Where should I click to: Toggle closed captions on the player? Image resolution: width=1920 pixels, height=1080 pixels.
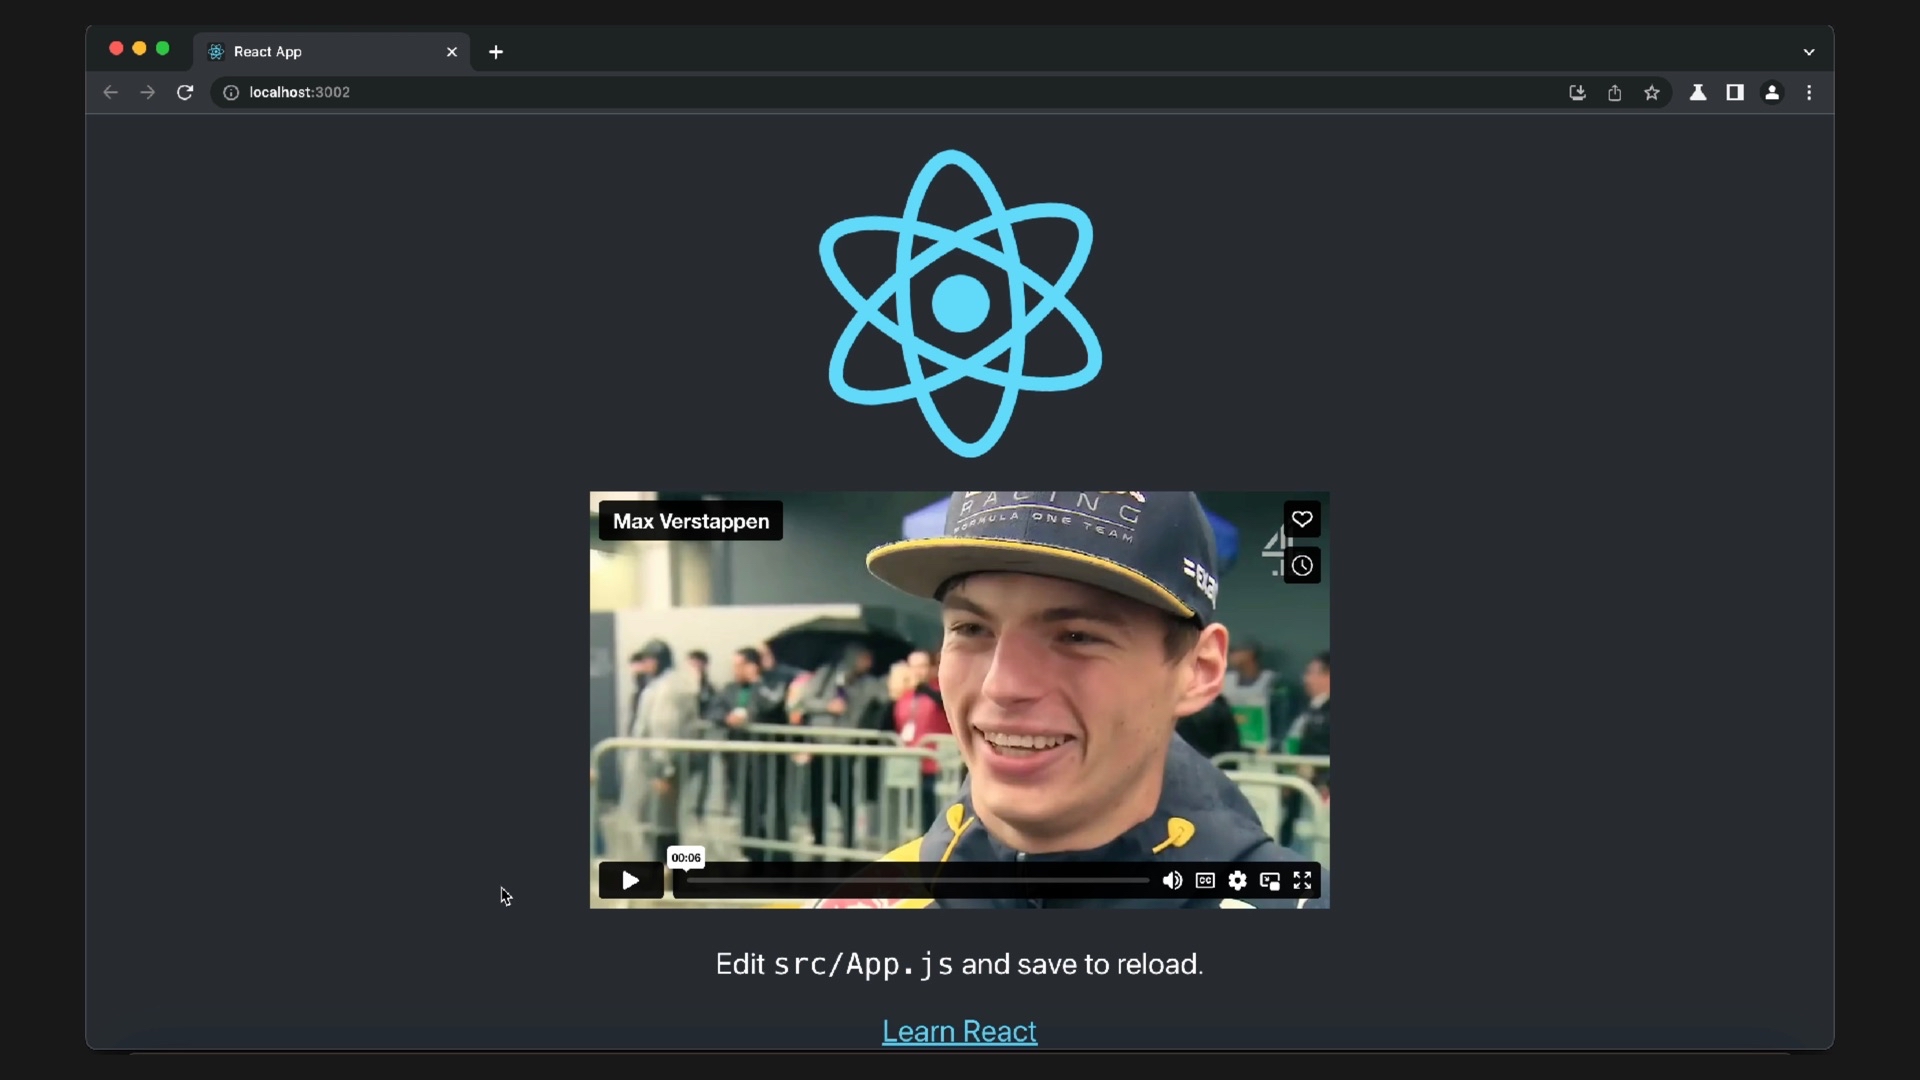[1205, 880]
